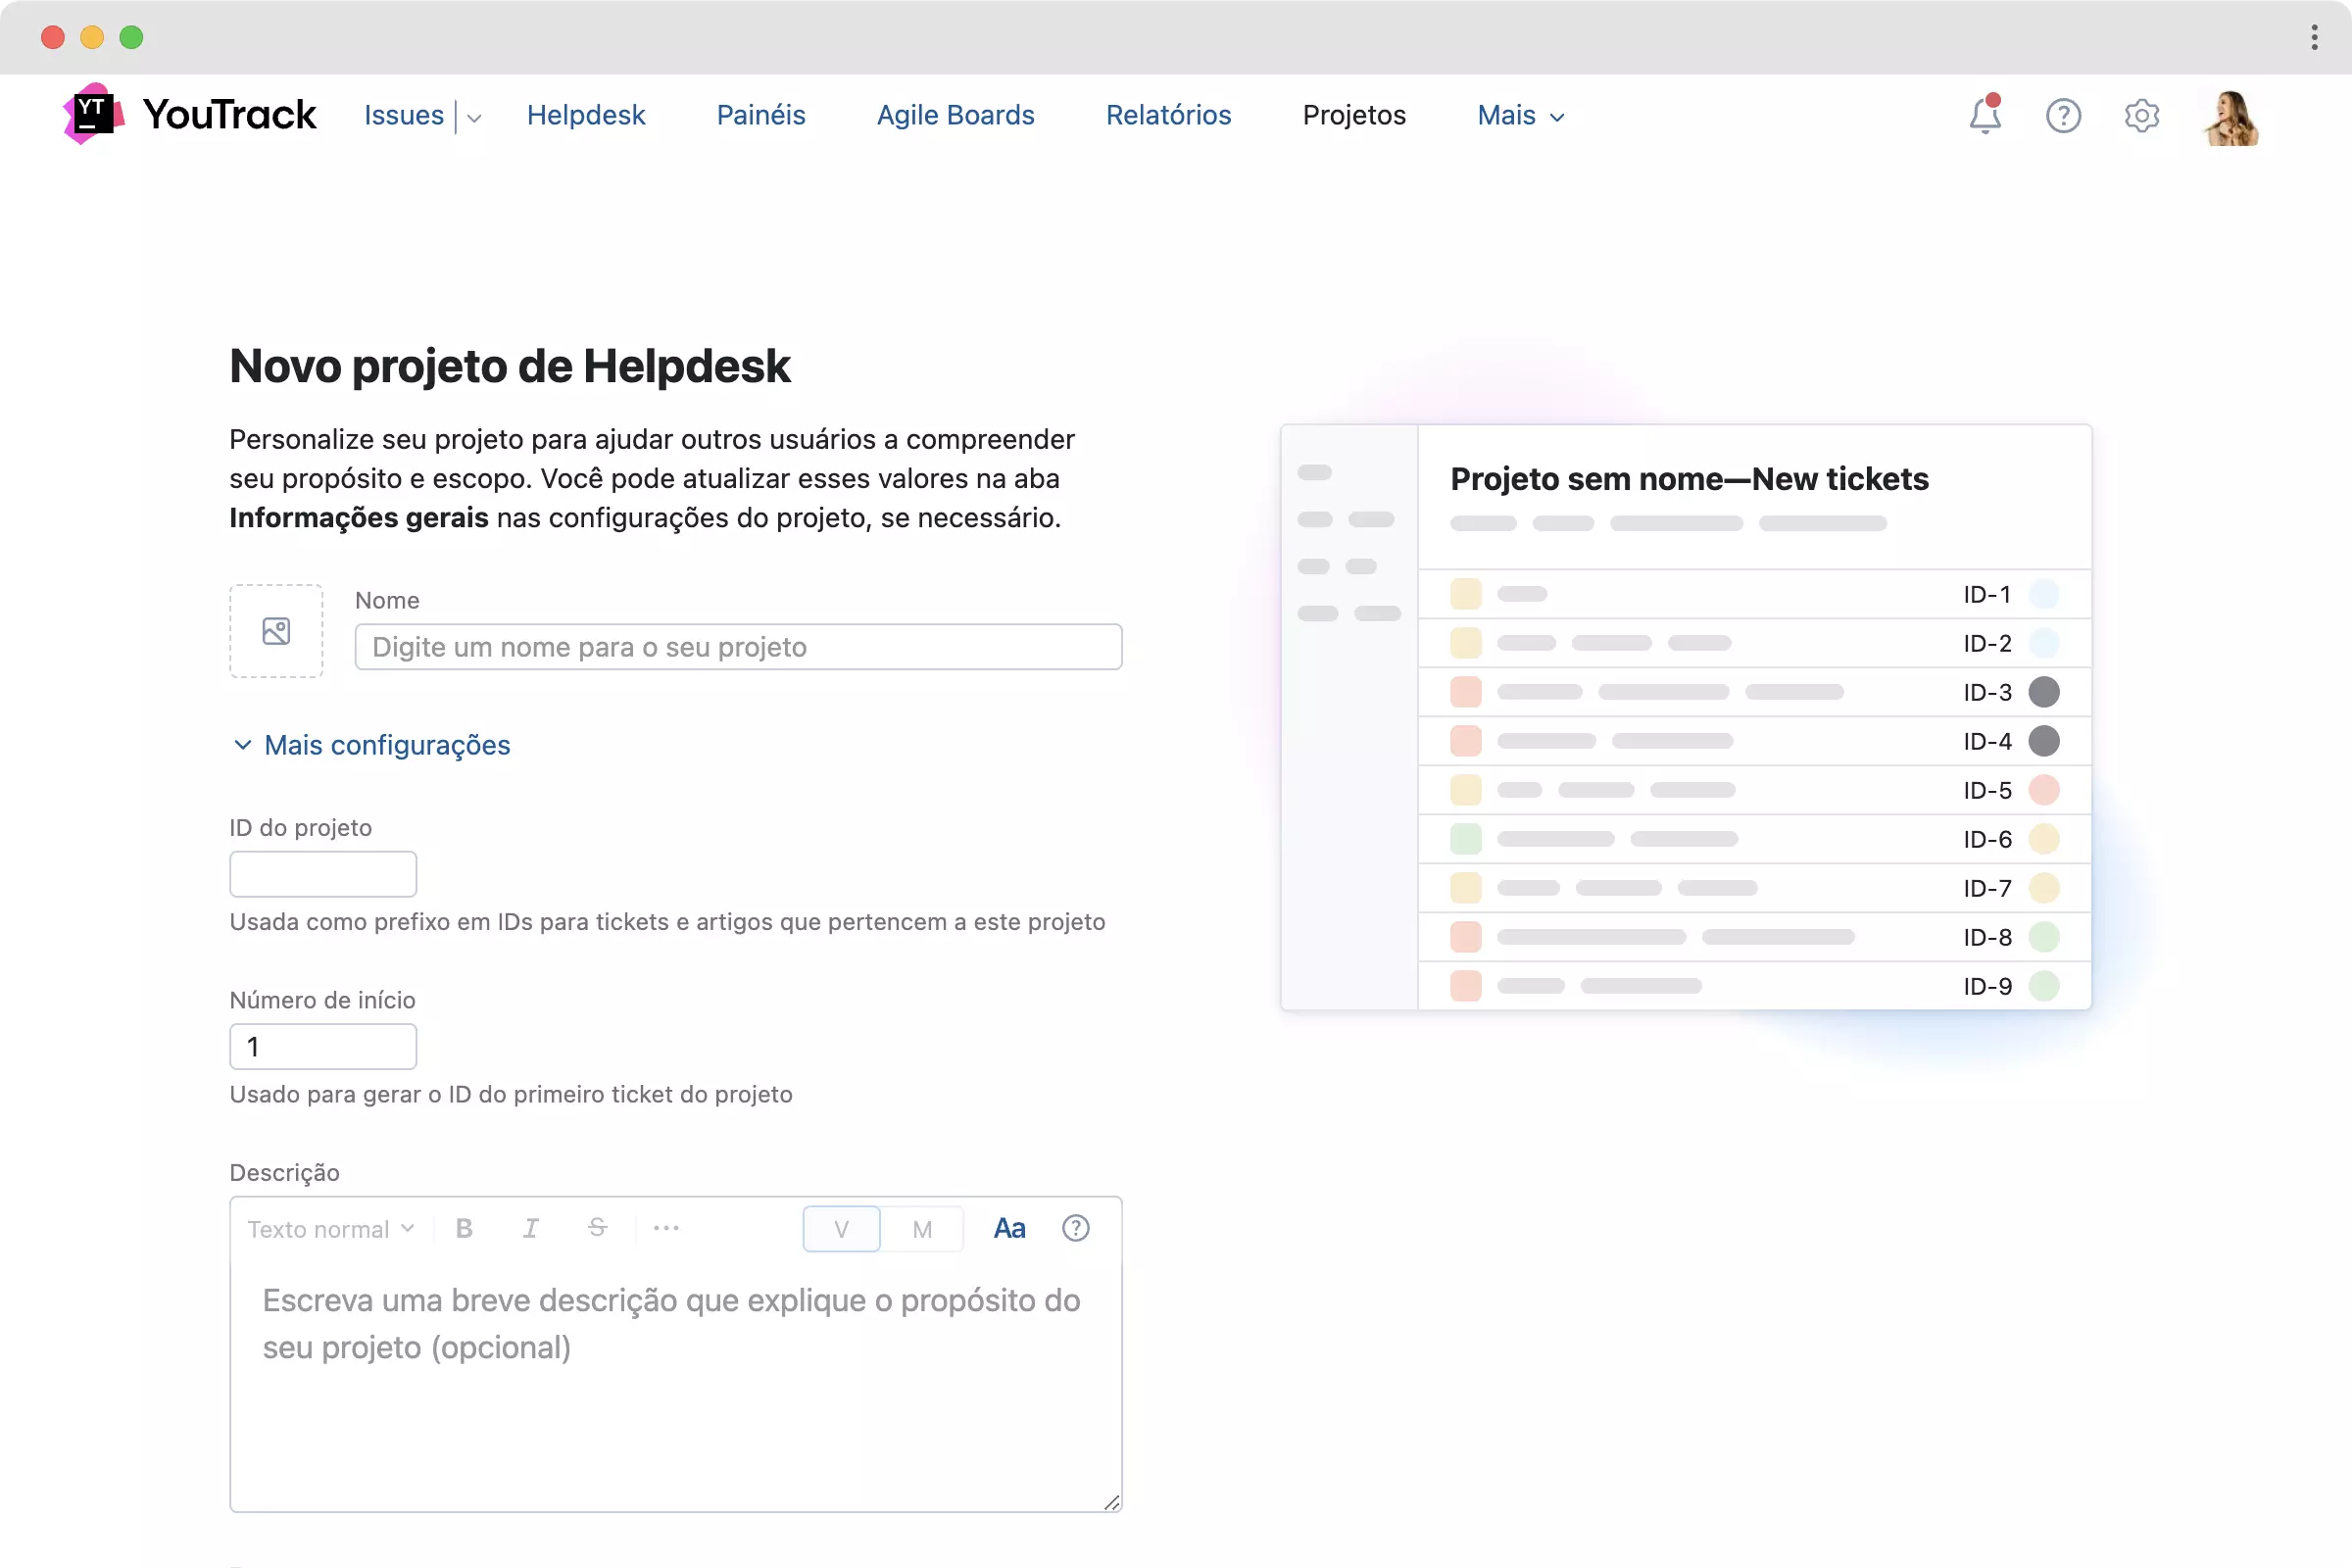Open the Relatórios menu item
2352x1568 pixels.
click(x=1168, y=116)
